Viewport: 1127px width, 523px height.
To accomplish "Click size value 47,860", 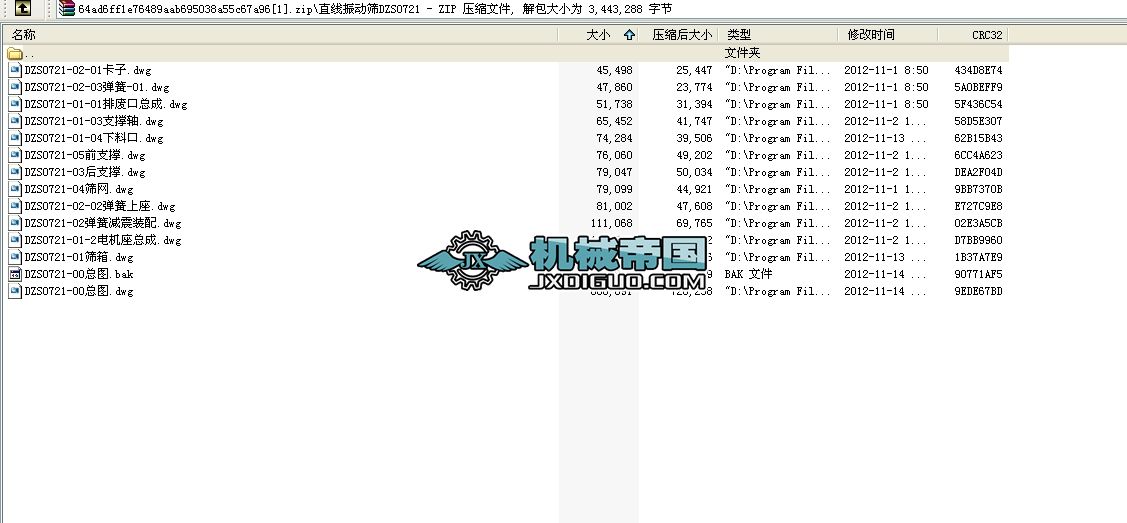I will (615, 88).
